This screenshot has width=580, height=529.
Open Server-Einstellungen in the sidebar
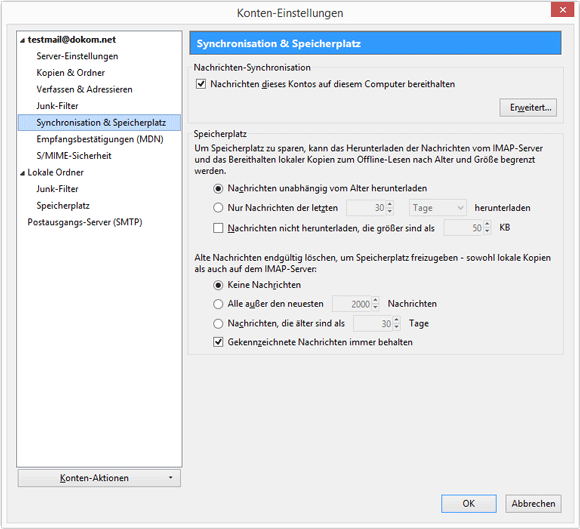(x=77, y=56)
